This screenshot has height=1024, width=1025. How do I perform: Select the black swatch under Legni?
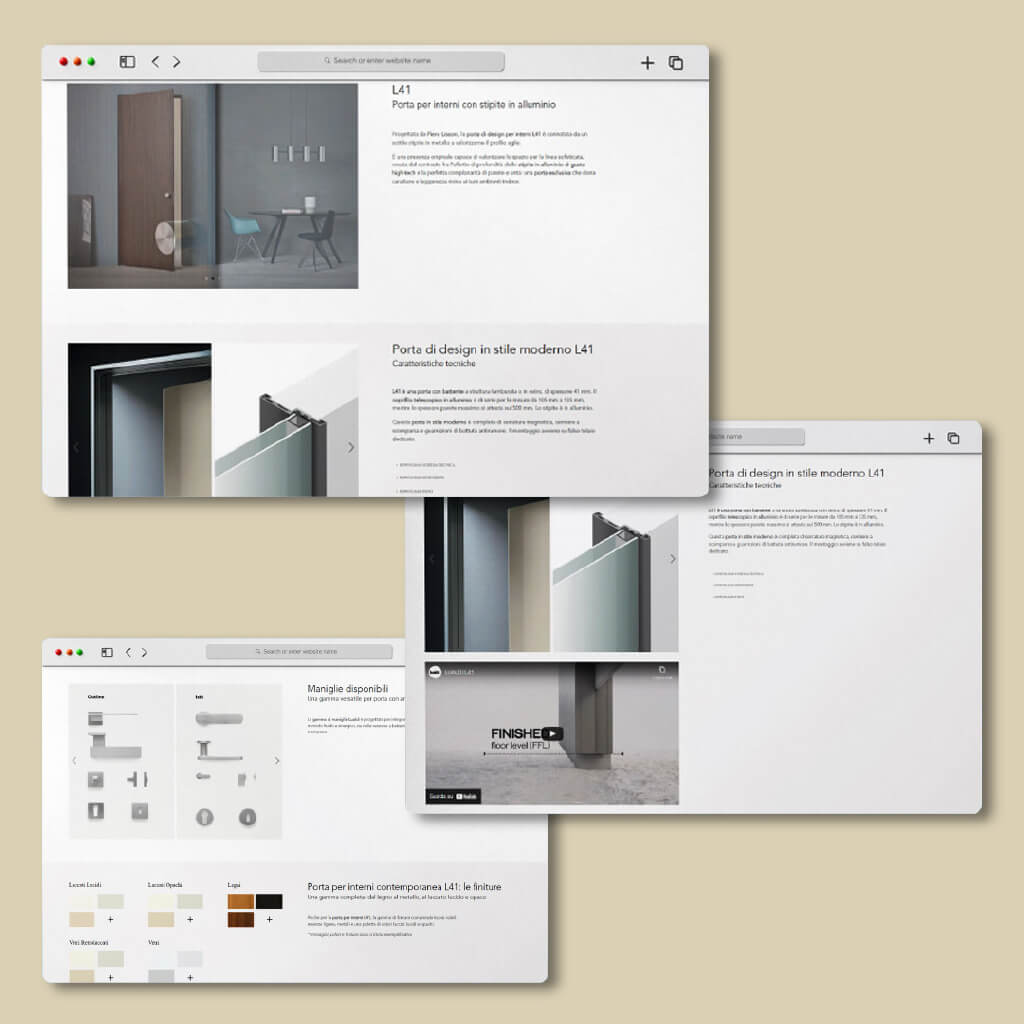pyautogui.click(x=269, y=901)
